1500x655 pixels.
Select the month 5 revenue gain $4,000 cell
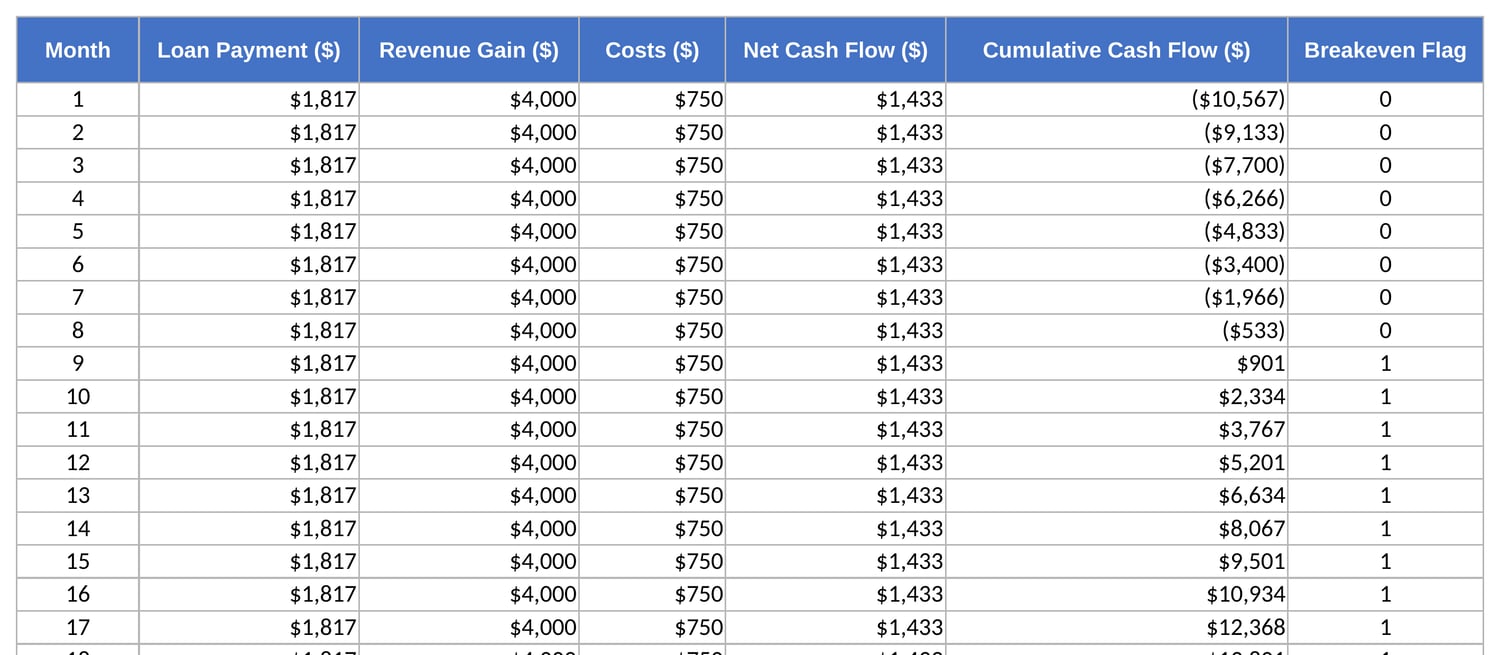469,231
